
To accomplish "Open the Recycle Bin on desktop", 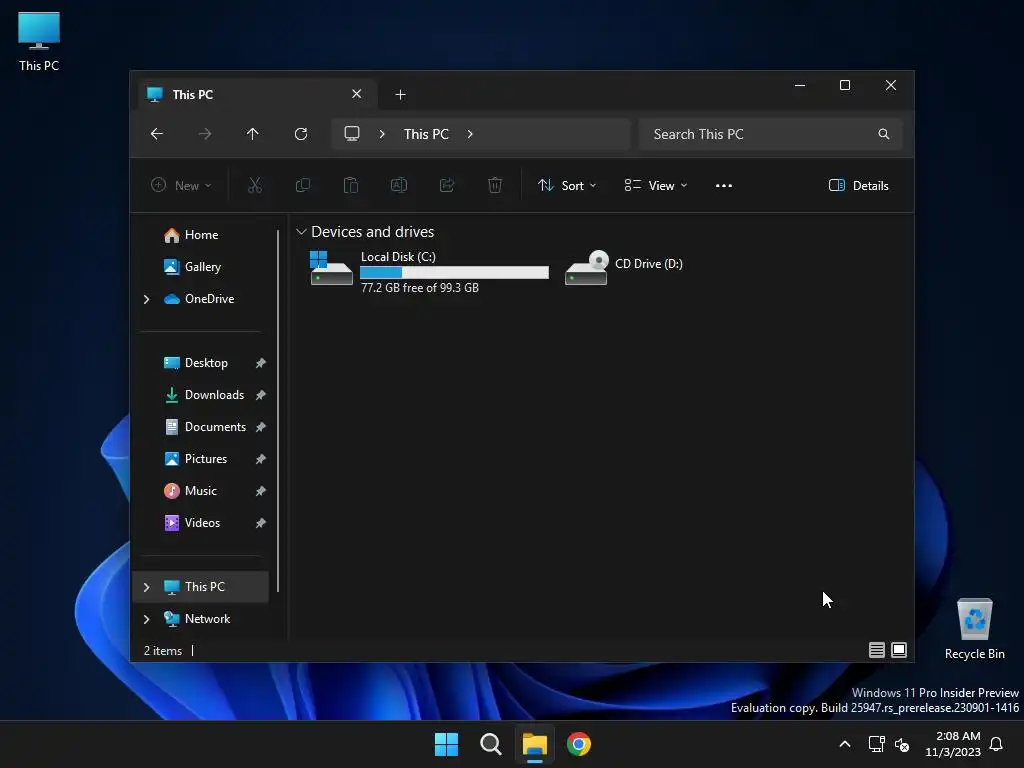I will pos(974,630).
